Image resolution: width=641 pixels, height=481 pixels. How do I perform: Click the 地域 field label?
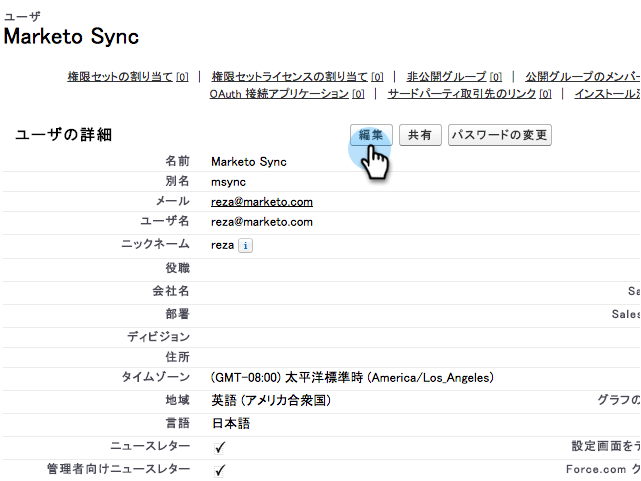coord(177,400)
